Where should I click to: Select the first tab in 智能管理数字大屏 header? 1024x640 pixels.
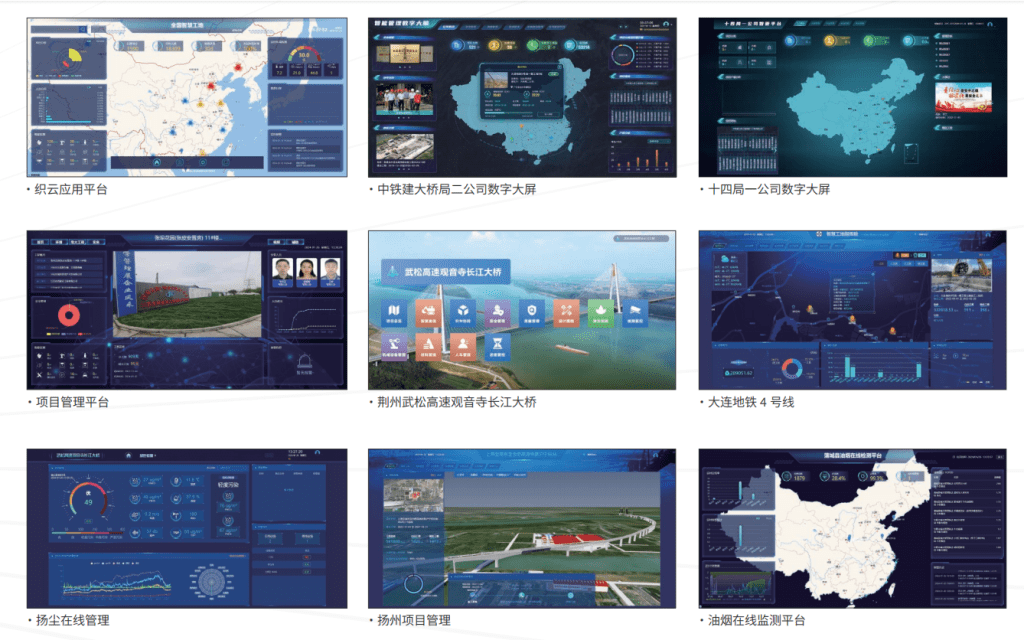[450, 27]
